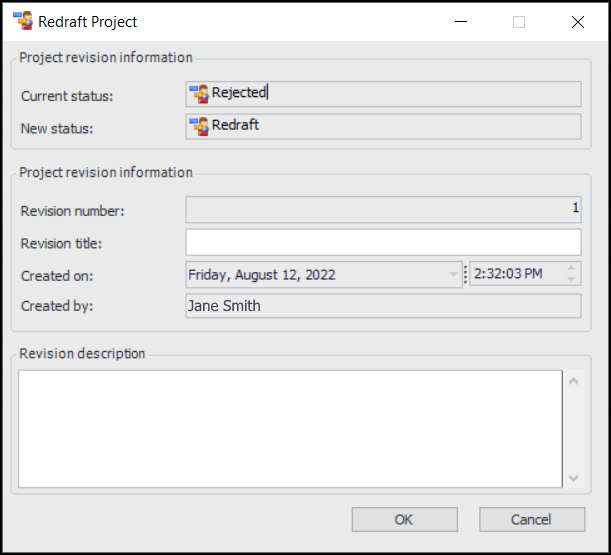Screen dimensions: 611x555
Task: Decrease the time with spinner down arrow
Action: [572, 280]
